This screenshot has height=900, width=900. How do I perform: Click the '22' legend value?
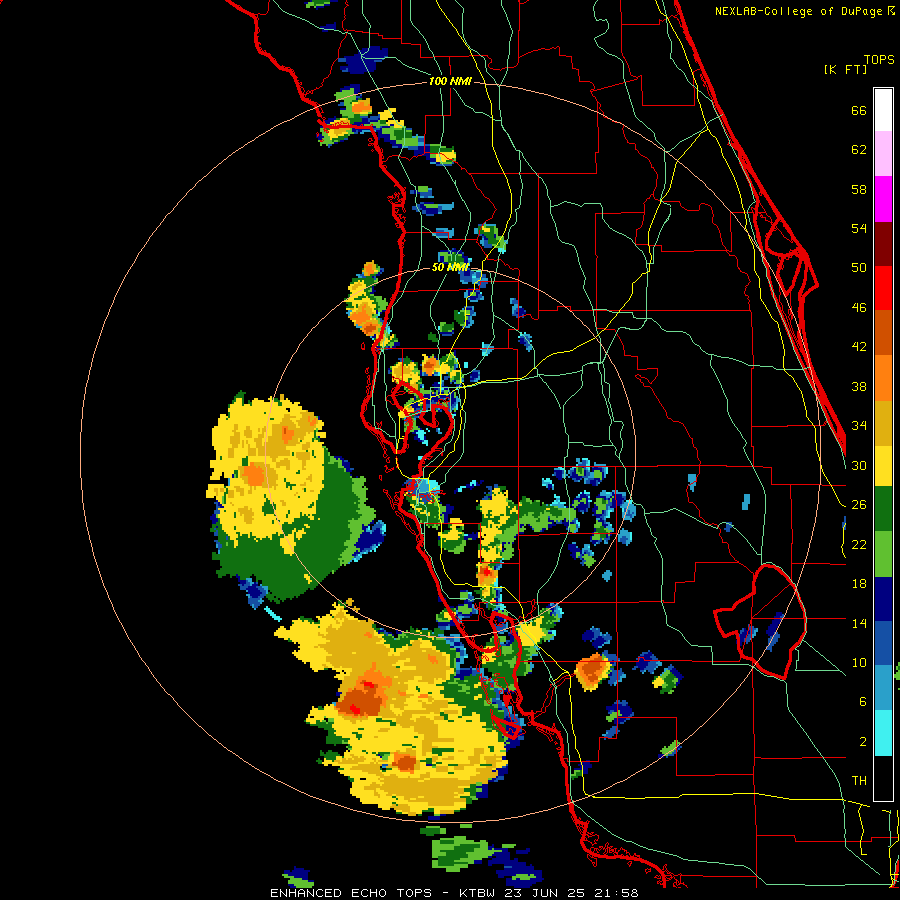click(x=859, y=545)
